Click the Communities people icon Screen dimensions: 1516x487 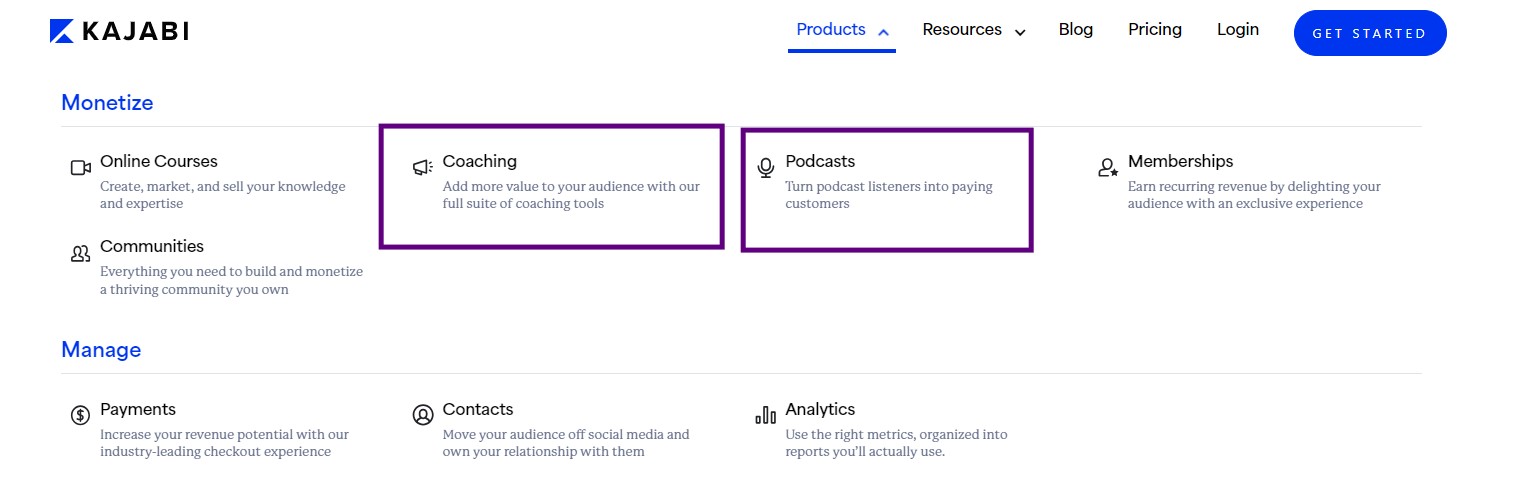[81, 254]
